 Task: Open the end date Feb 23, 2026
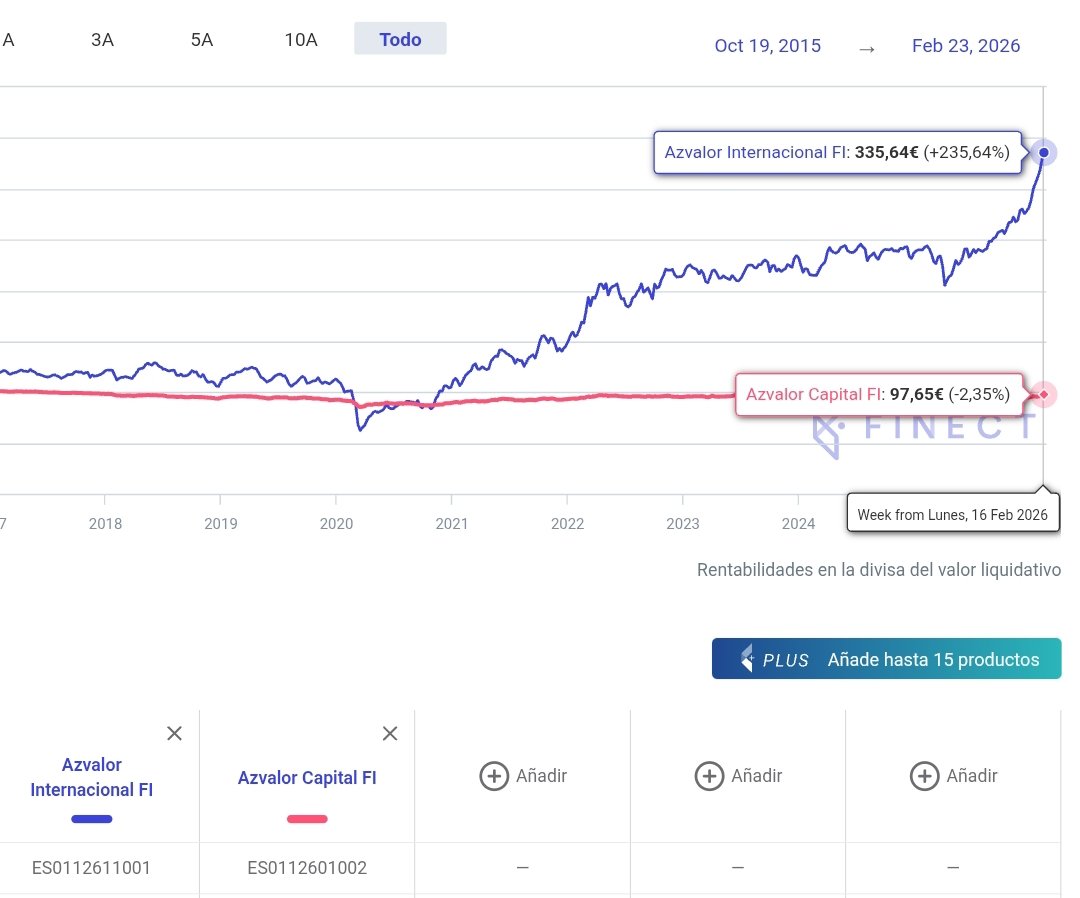(966, 46)
